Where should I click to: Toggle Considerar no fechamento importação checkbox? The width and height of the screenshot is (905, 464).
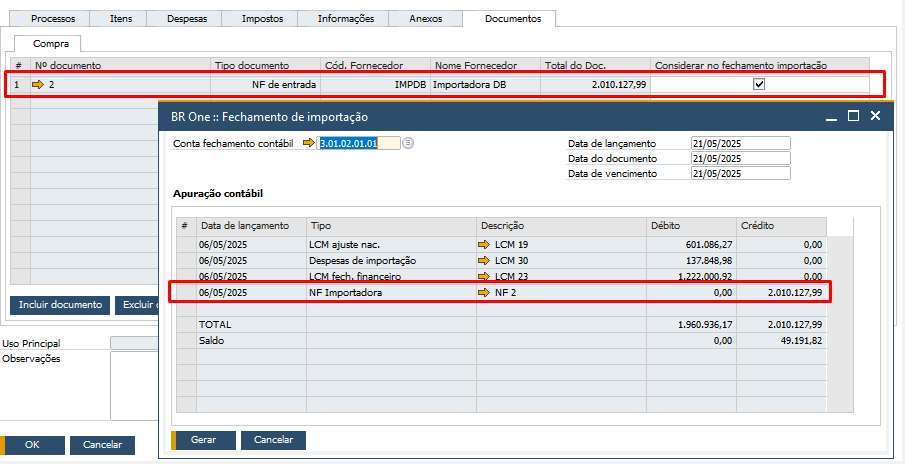(x=760, y=85)
